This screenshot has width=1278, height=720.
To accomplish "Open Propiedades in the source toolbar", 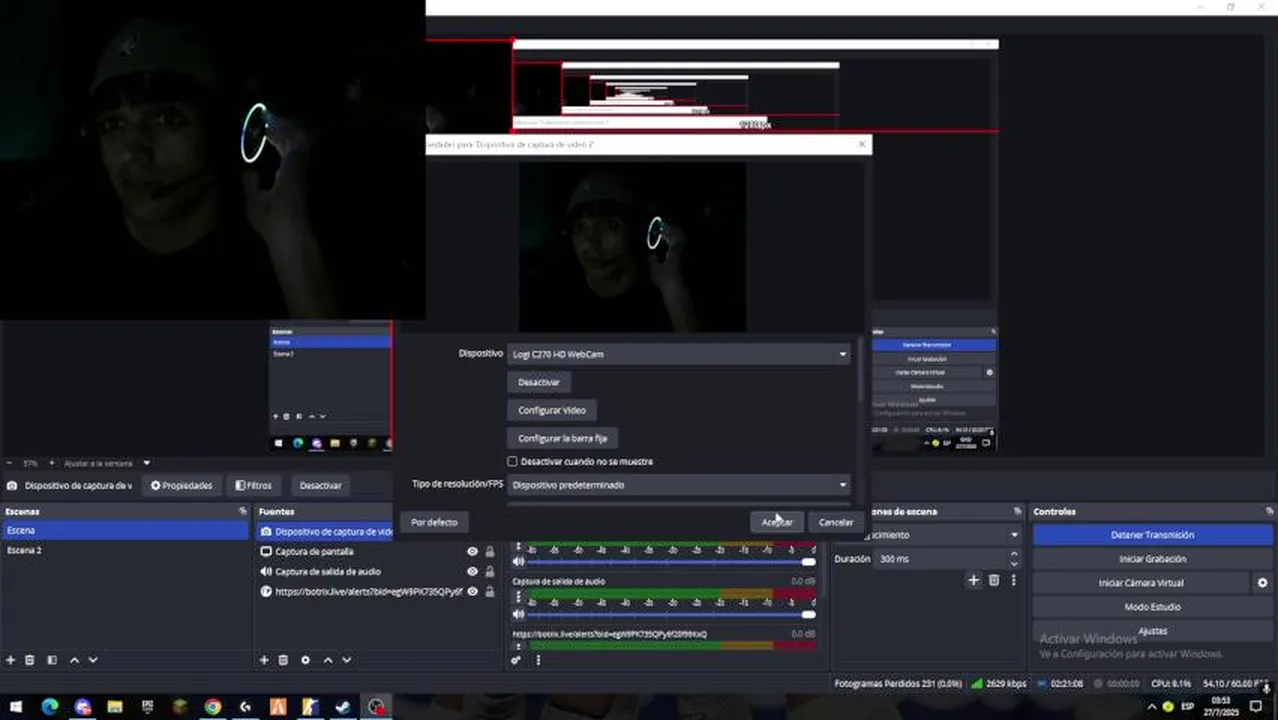I will [181, 485].
